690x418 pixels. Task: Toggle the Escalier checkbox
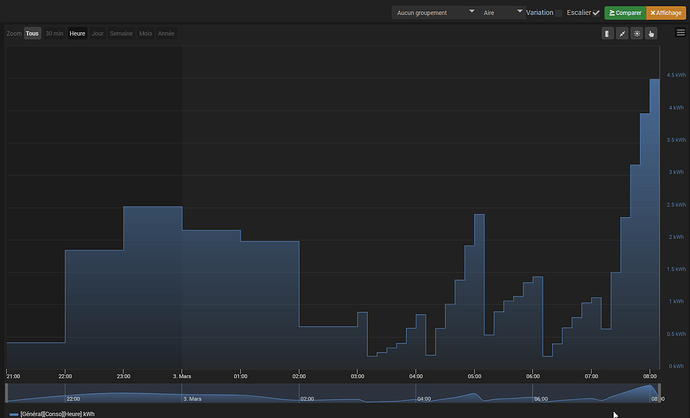[596, 13]
